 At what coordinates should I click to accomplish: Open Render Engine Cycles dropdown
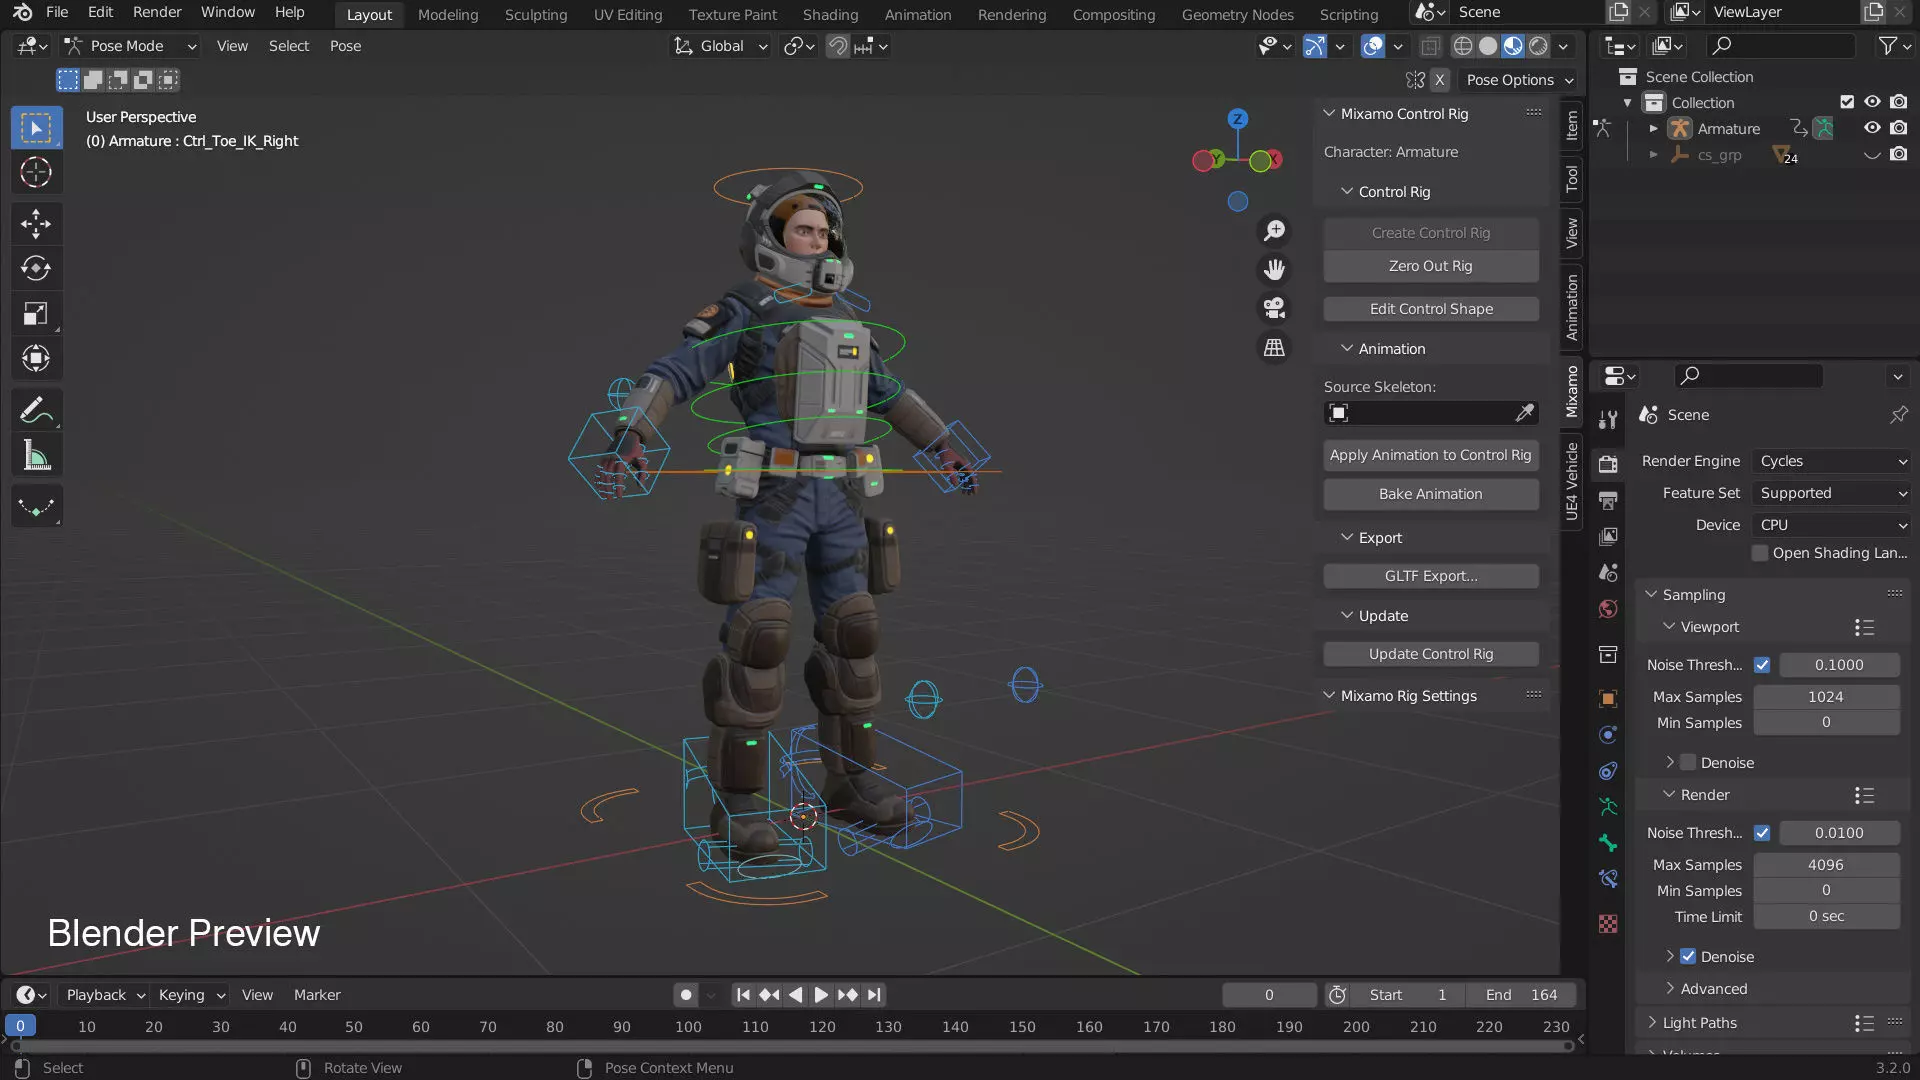pos(1832,461)
